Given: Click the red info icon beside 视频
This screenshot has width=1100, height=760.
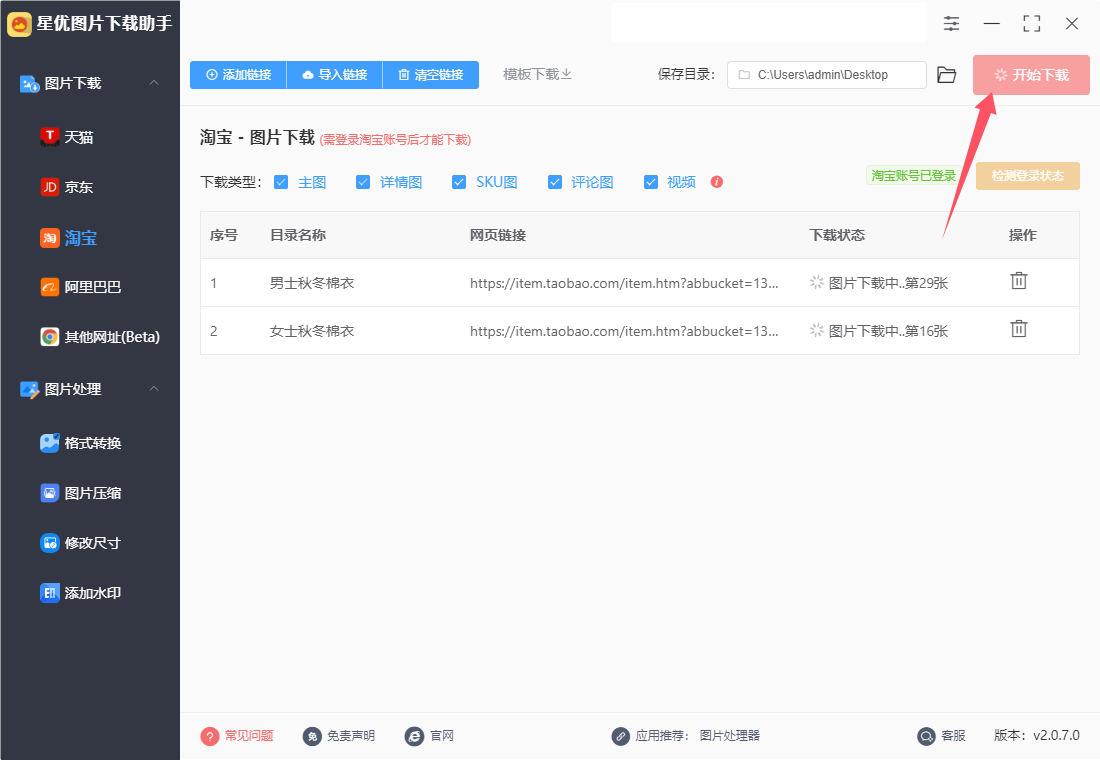Looking at the screenshot, I should coord(716,182).
